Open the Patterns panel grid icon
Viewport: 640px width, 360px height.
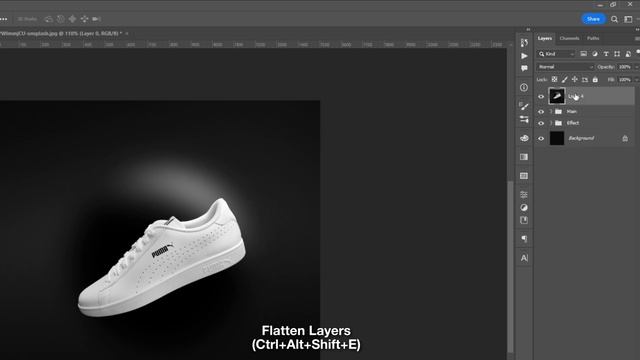pos(524,176)
